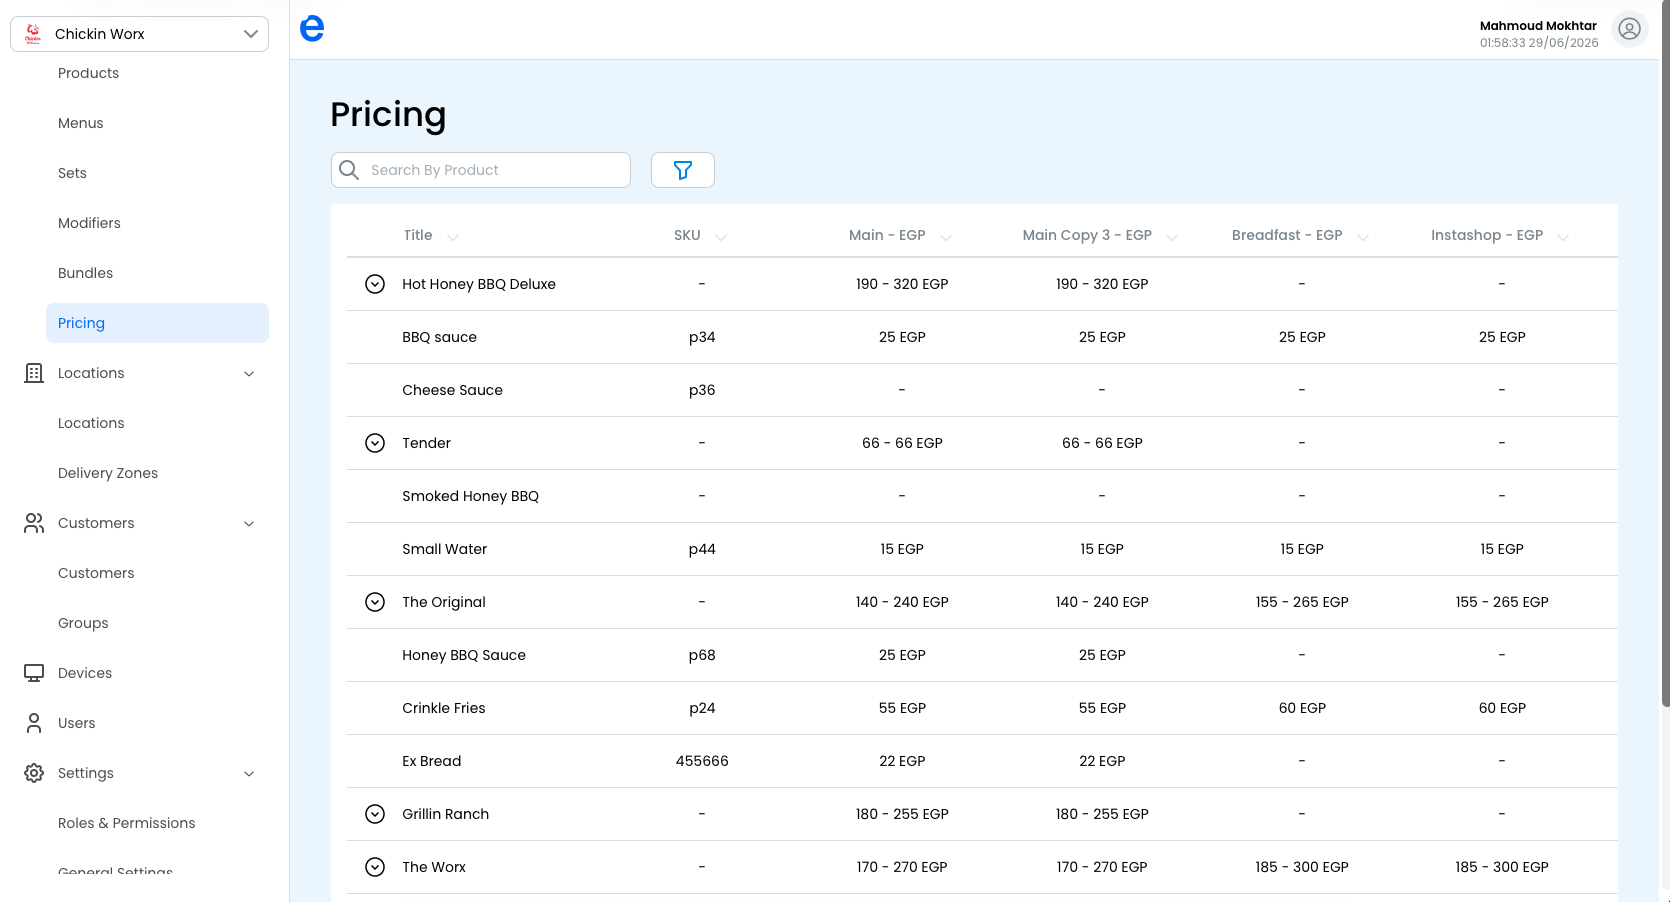Click the Chickin Worx brand logo
This screenshot has height=902, width=1670.
tap(32, 34)
